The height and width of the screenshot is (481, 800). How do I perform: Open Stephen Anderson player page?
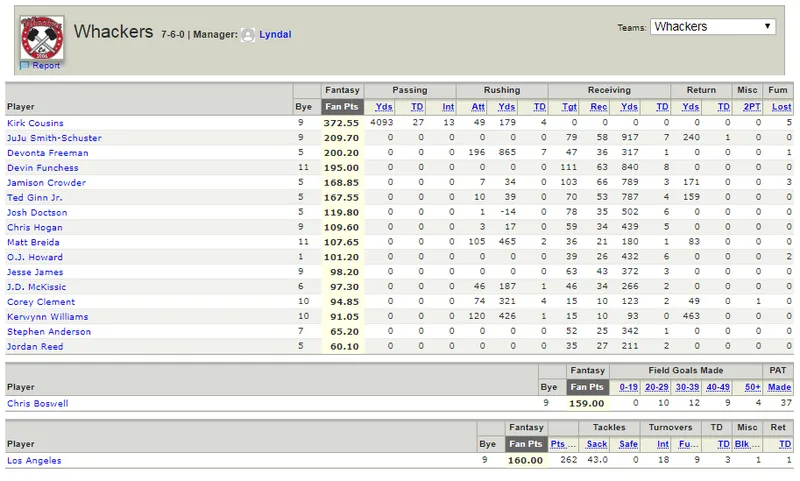[49, 332]
